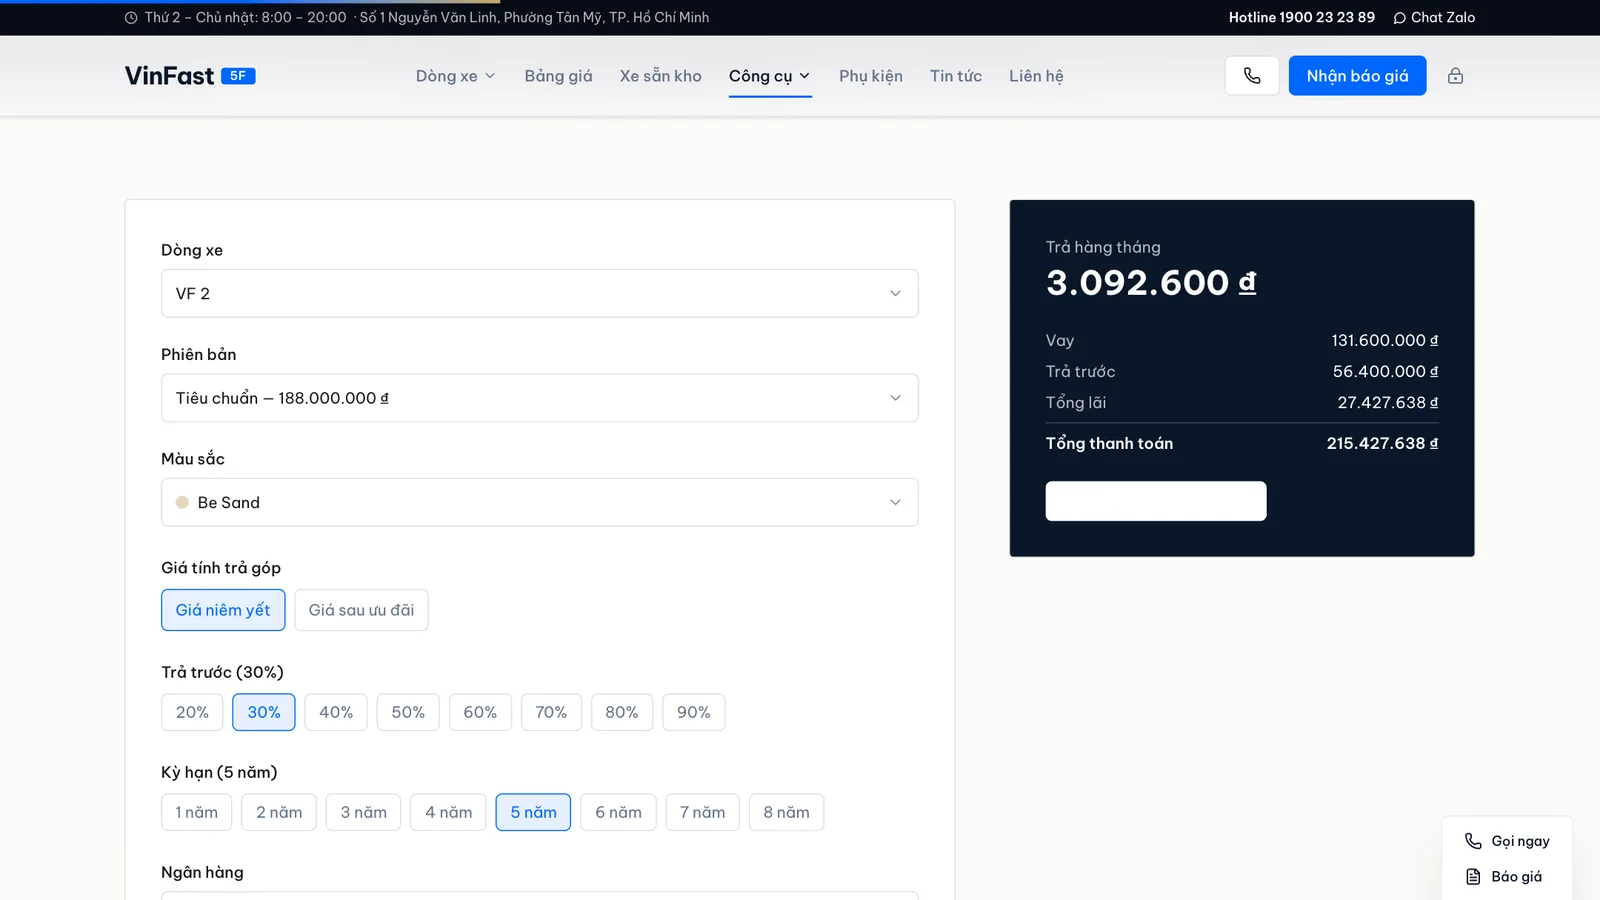Click the Xe sẵn kho link
This screenshot has height=900, width=1600.
(x=660, y=76)
